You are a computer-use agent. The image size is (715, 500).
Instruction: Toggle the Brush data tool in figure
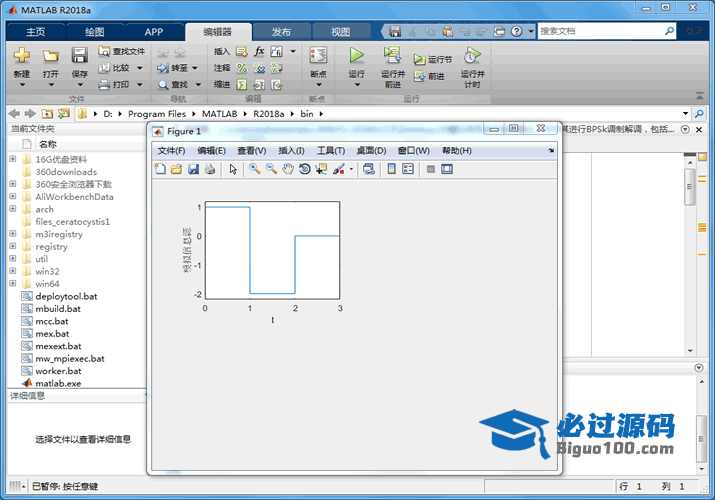338,169
